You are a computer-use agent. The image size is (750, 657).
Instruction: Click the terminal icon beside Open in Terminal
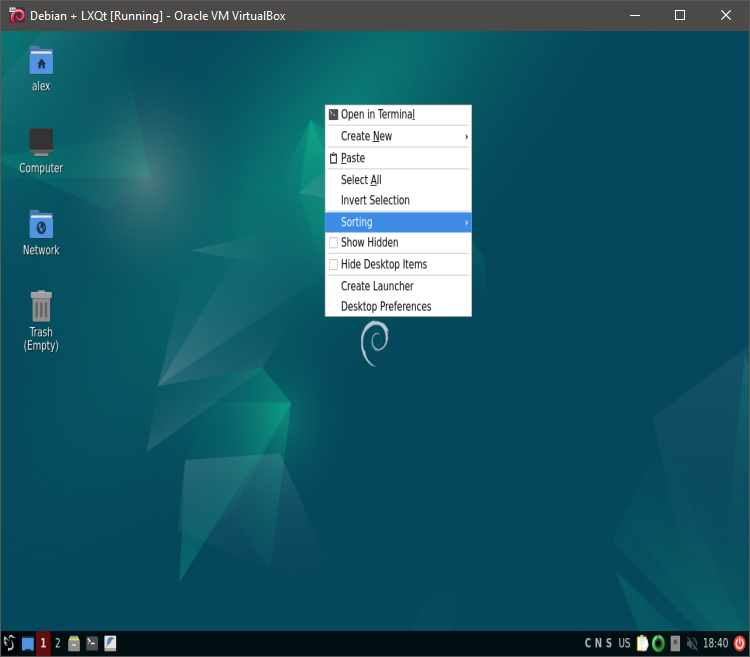point(333,114)
